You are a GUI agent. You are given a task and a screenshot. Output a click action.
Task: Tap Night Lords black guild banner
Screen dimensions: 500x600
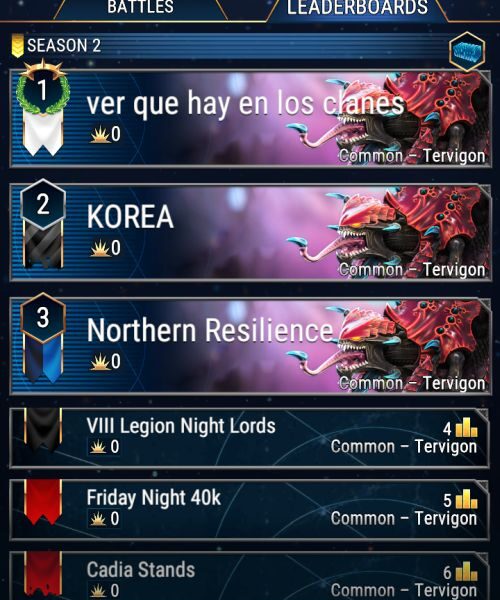click(43, 429)
